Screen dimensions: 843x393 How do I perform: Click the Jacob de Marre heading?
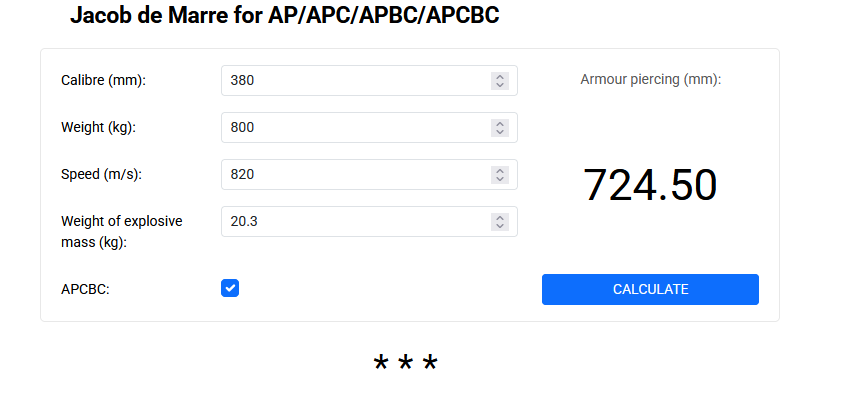pyautogui.click(x=284, y=15)
